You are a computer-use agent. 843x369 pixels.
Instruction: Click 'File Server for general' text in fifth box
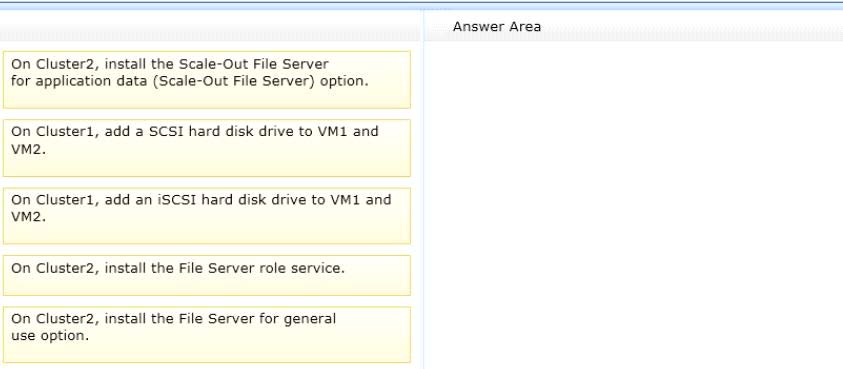tap(257, 318)
